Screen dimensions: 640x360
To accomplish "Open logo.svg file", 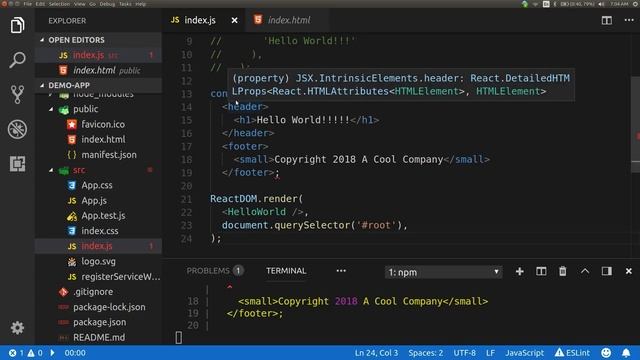I will coord(98,261).
